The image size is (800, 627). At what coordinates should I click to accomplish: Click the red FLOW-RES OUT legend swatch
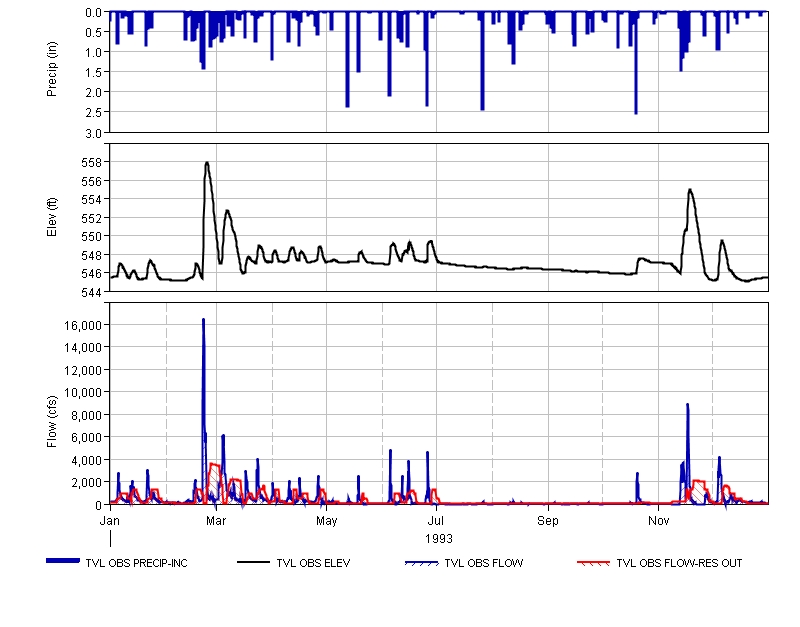[593, 563]
